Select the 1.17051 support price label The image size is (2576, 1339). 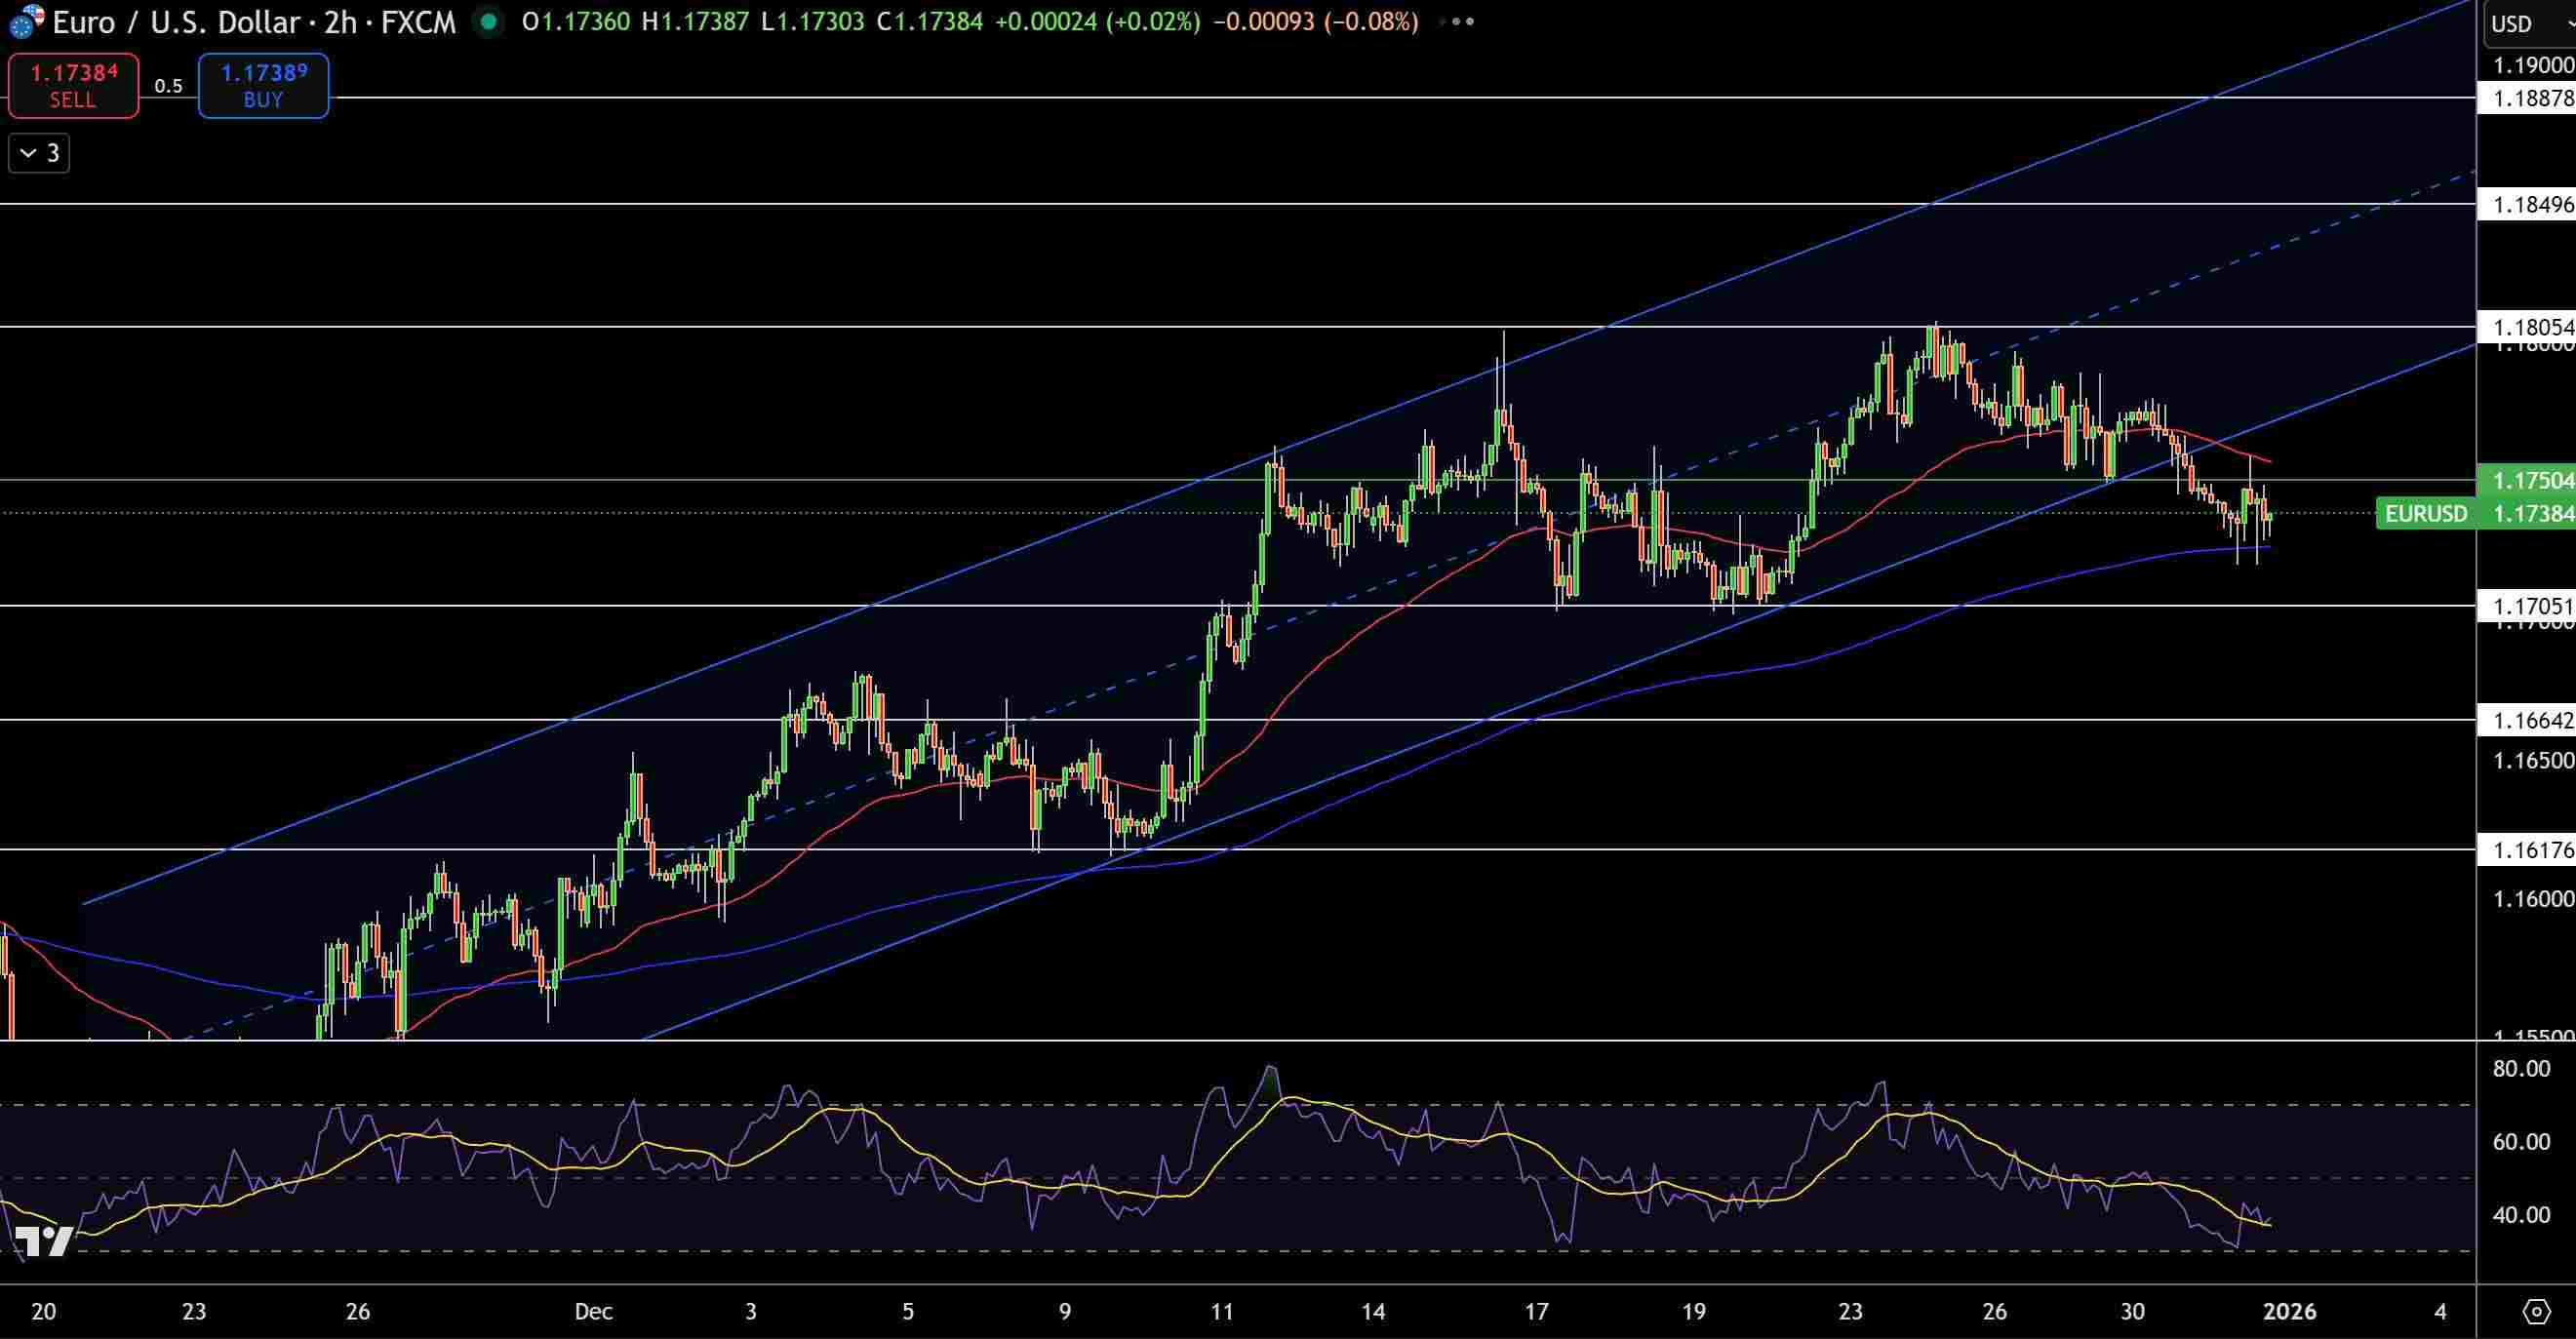pos(2532,606)
